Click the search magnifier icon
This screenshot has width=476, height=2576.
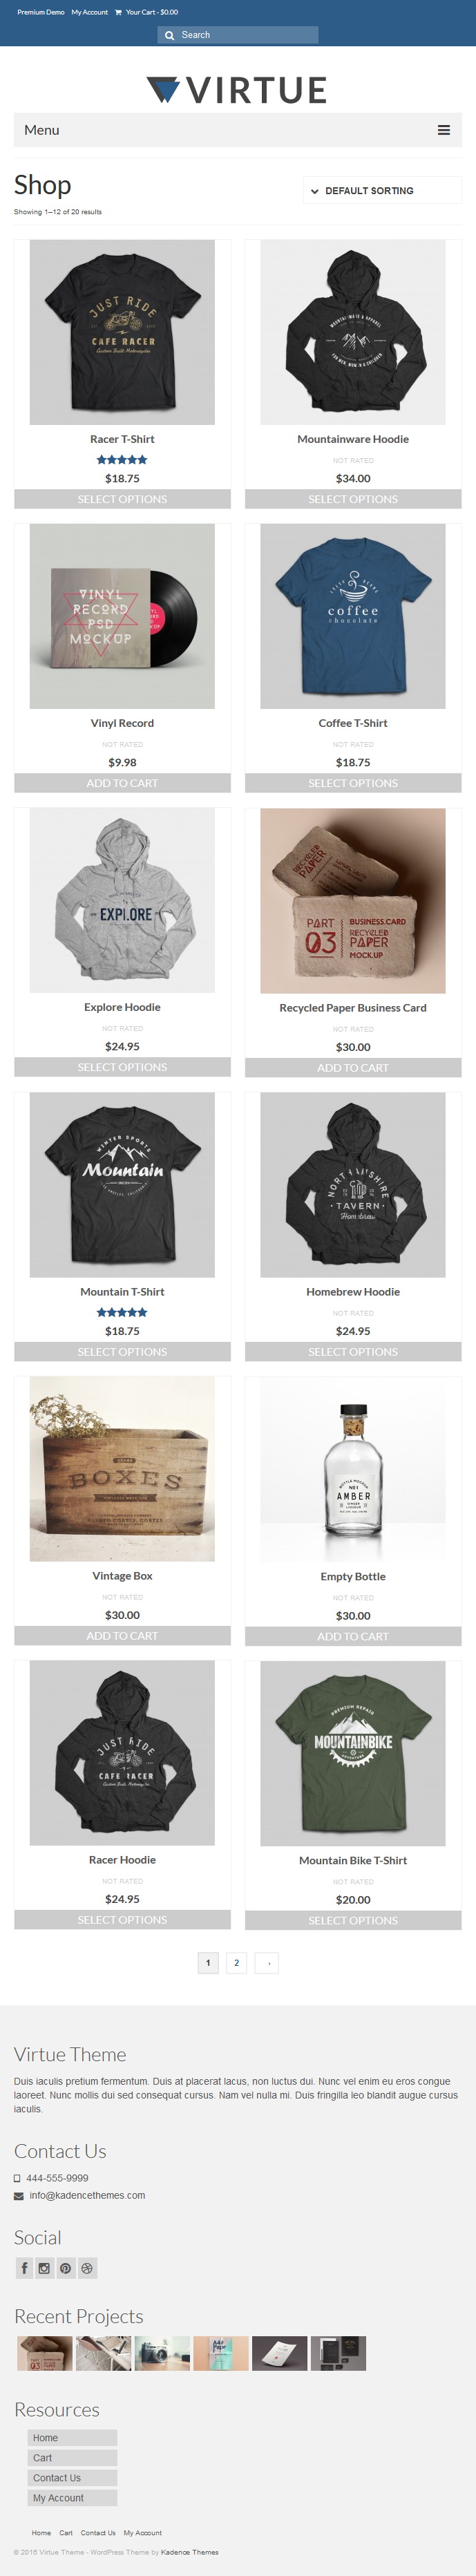coord(169,35)
